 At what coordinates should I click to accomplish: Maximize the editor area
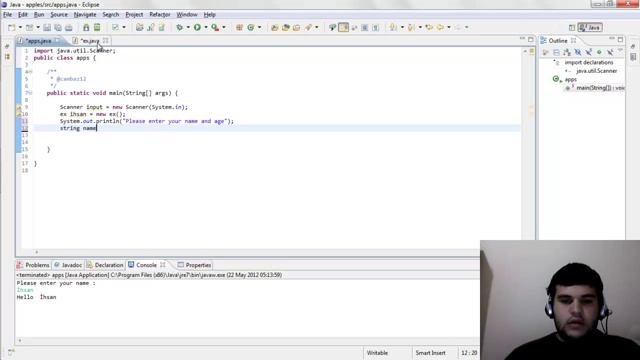click(531, 40)
